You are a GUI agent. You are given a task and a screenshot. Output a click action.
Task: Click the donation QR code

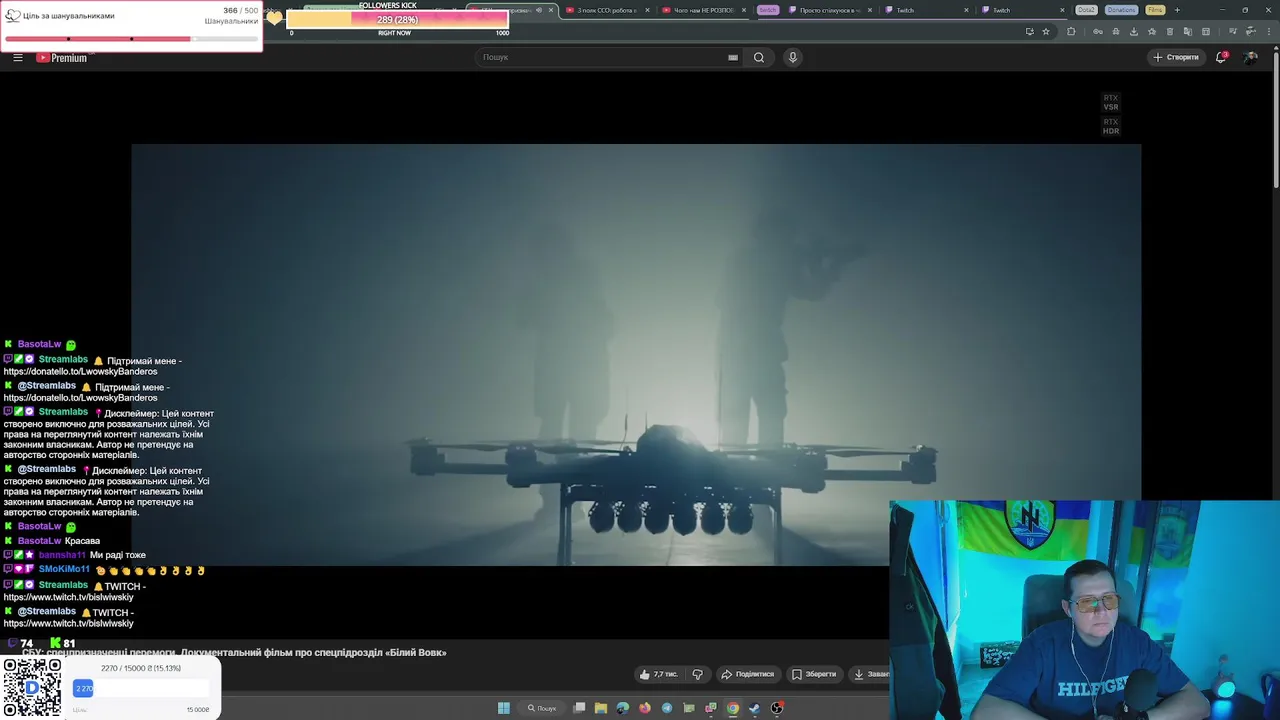pyautogui.click(x=32, y=688)
